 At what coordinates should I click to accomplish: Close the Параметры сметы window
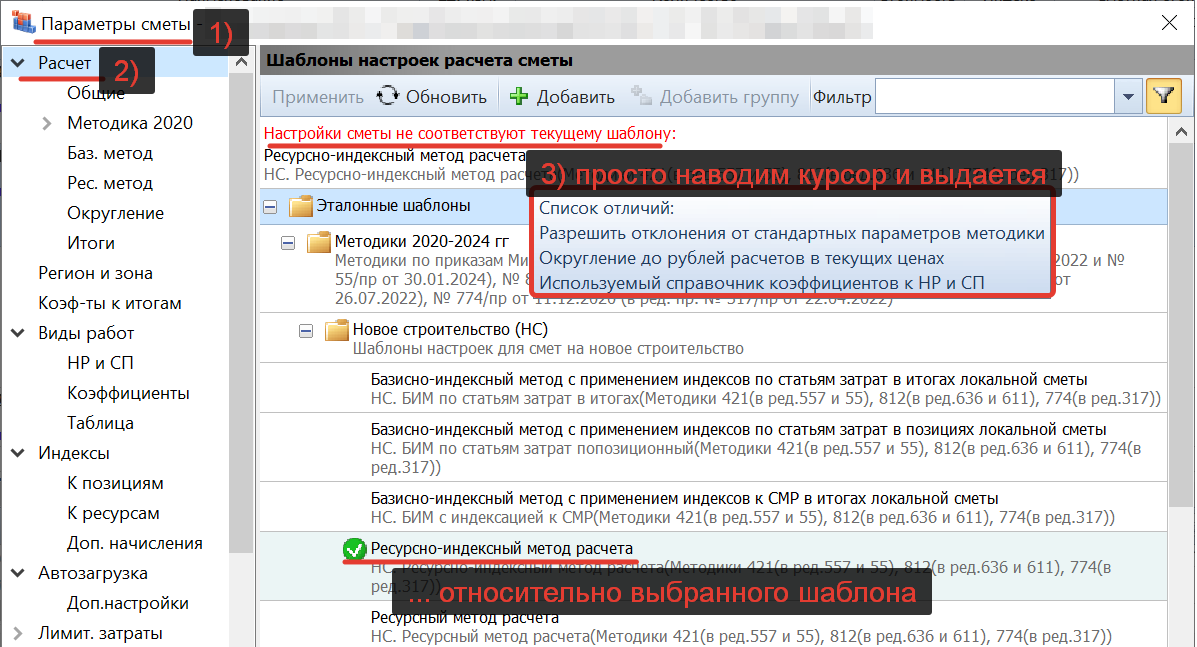coord(1169,23)
